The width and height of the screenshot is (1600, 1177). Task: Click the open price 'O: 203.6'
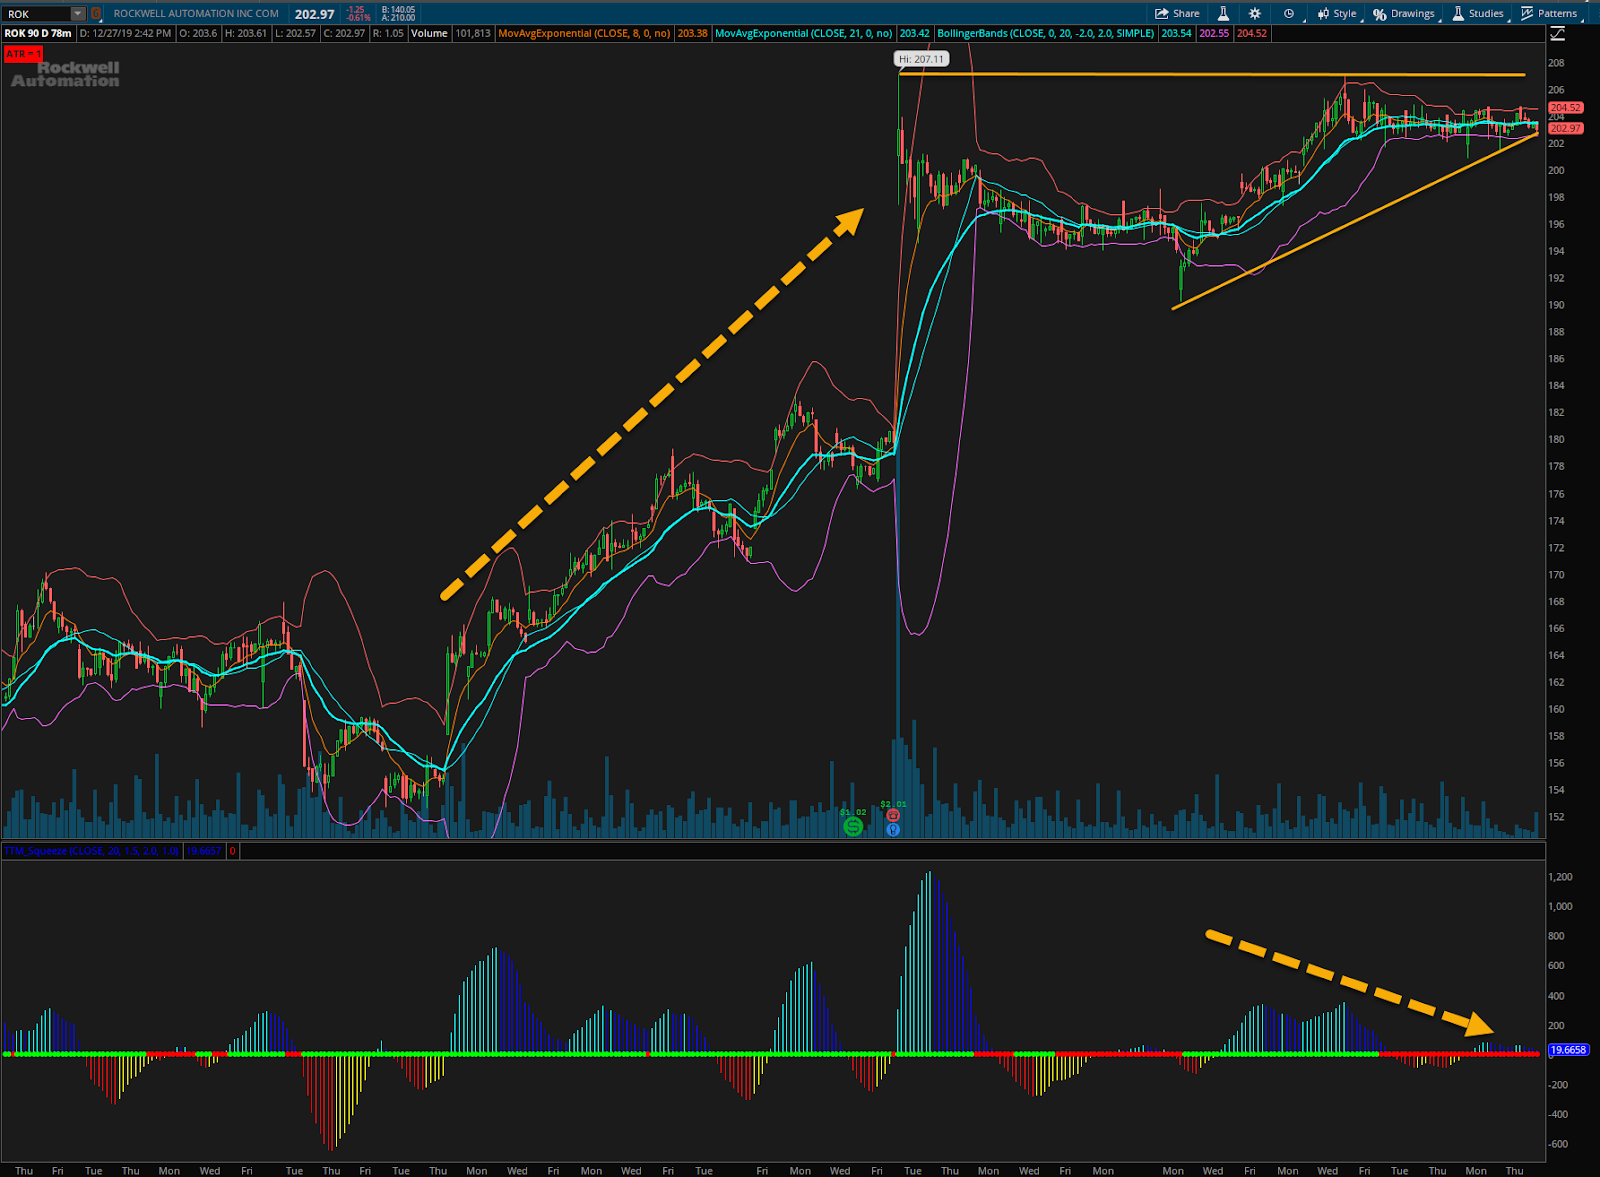coord(198,33)
